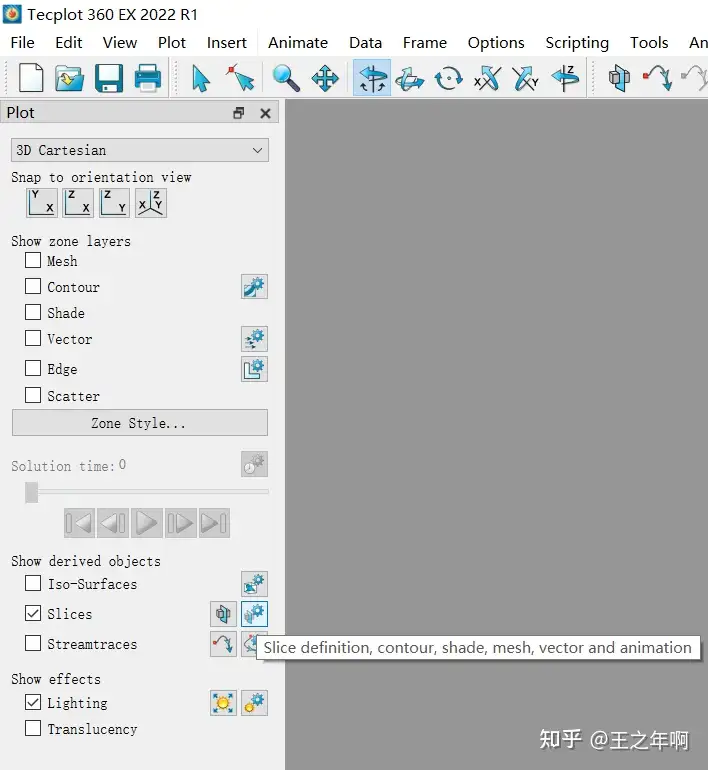Snap to XZ orientation view
Screen dimensions: 708x770
(78, 202)
